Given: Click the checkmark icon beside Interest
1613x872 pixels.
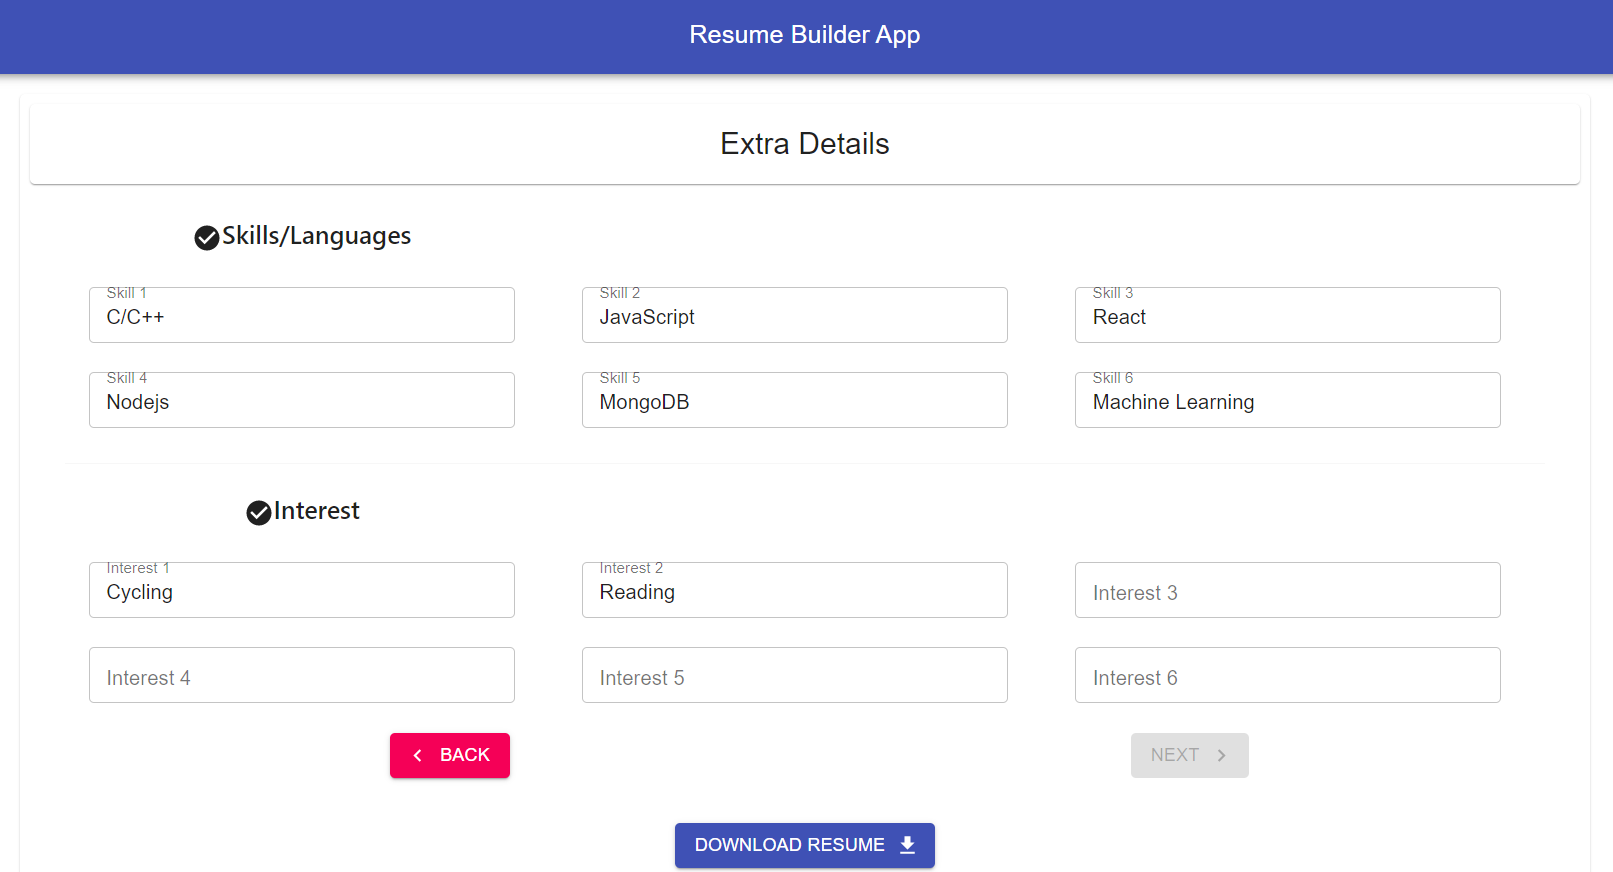Looking at the screenshot, I should click(259, 513).
